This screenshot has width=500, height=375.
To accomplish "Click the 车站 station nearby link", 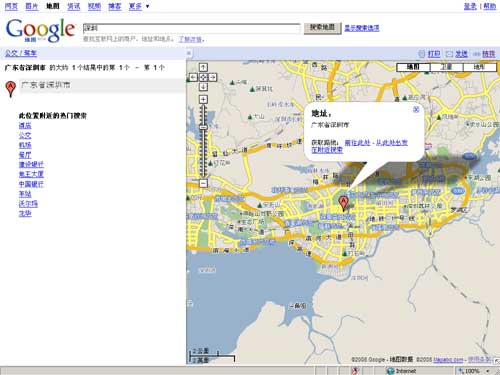I will pyautogui.click(x=25, y=194).
